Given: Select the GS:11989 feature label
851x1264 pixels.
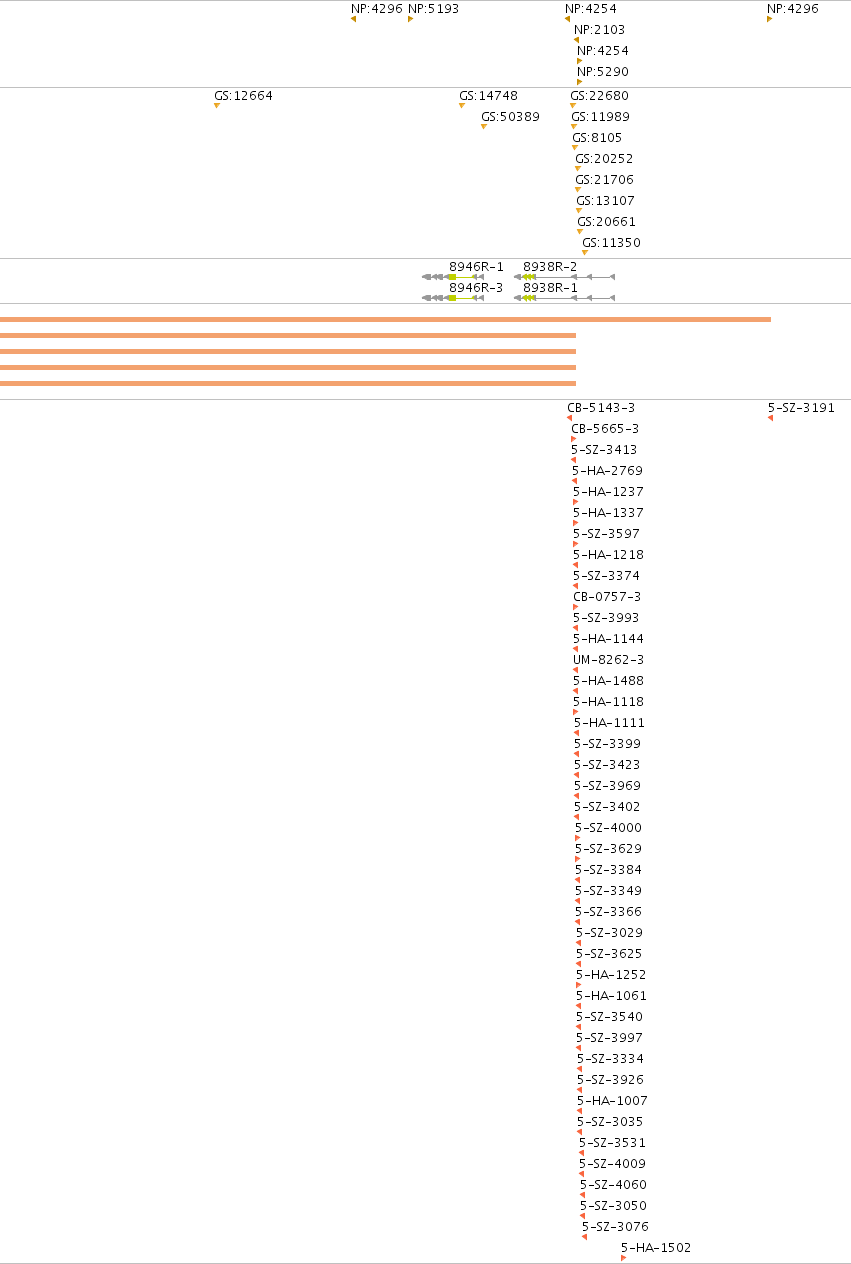Looking at the screenshot, I should (x=600, y=117).
